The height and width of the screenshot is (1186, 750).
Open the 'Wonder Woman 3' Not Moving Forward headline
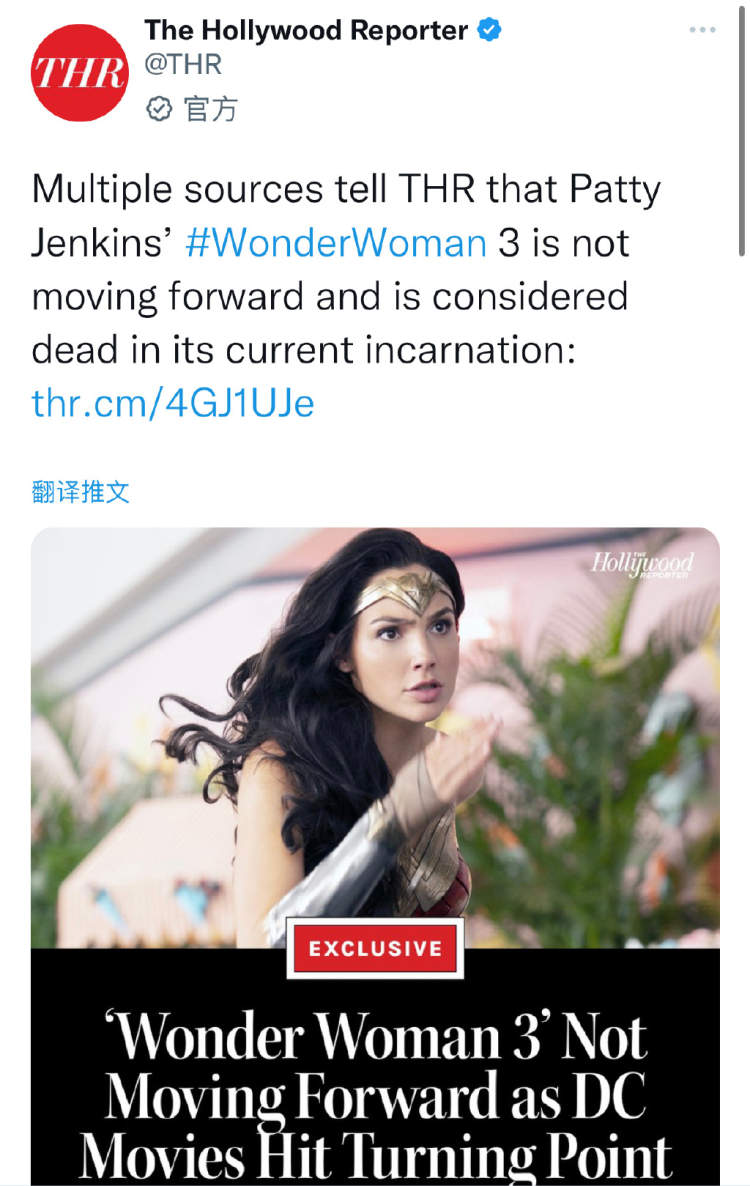pyautogui.click(x=375, y=1095)
